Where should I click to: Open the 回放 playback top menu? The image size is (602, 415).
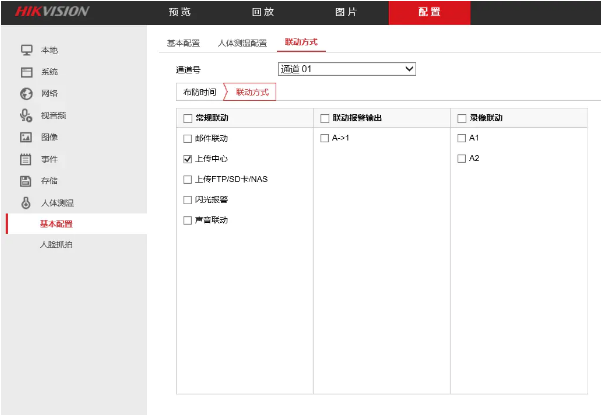tap(261, 12)
